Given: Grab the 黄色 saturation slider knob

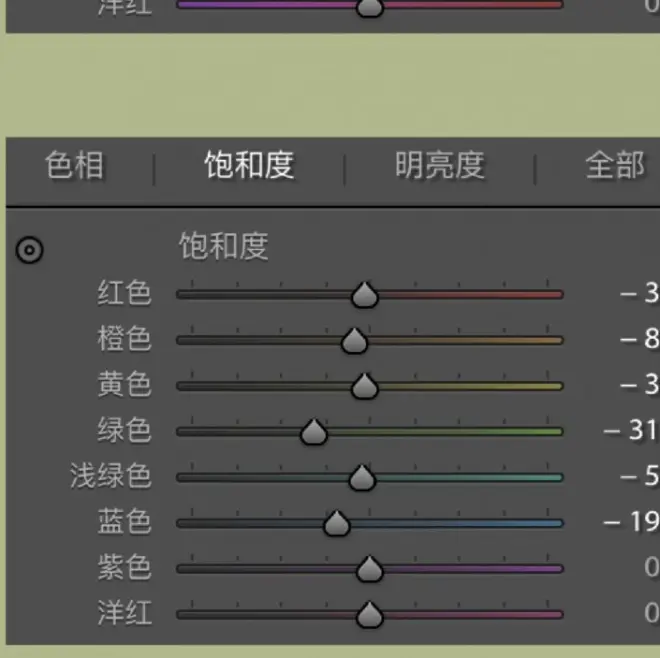Looking at the screenshot, I should coord(365,386).
